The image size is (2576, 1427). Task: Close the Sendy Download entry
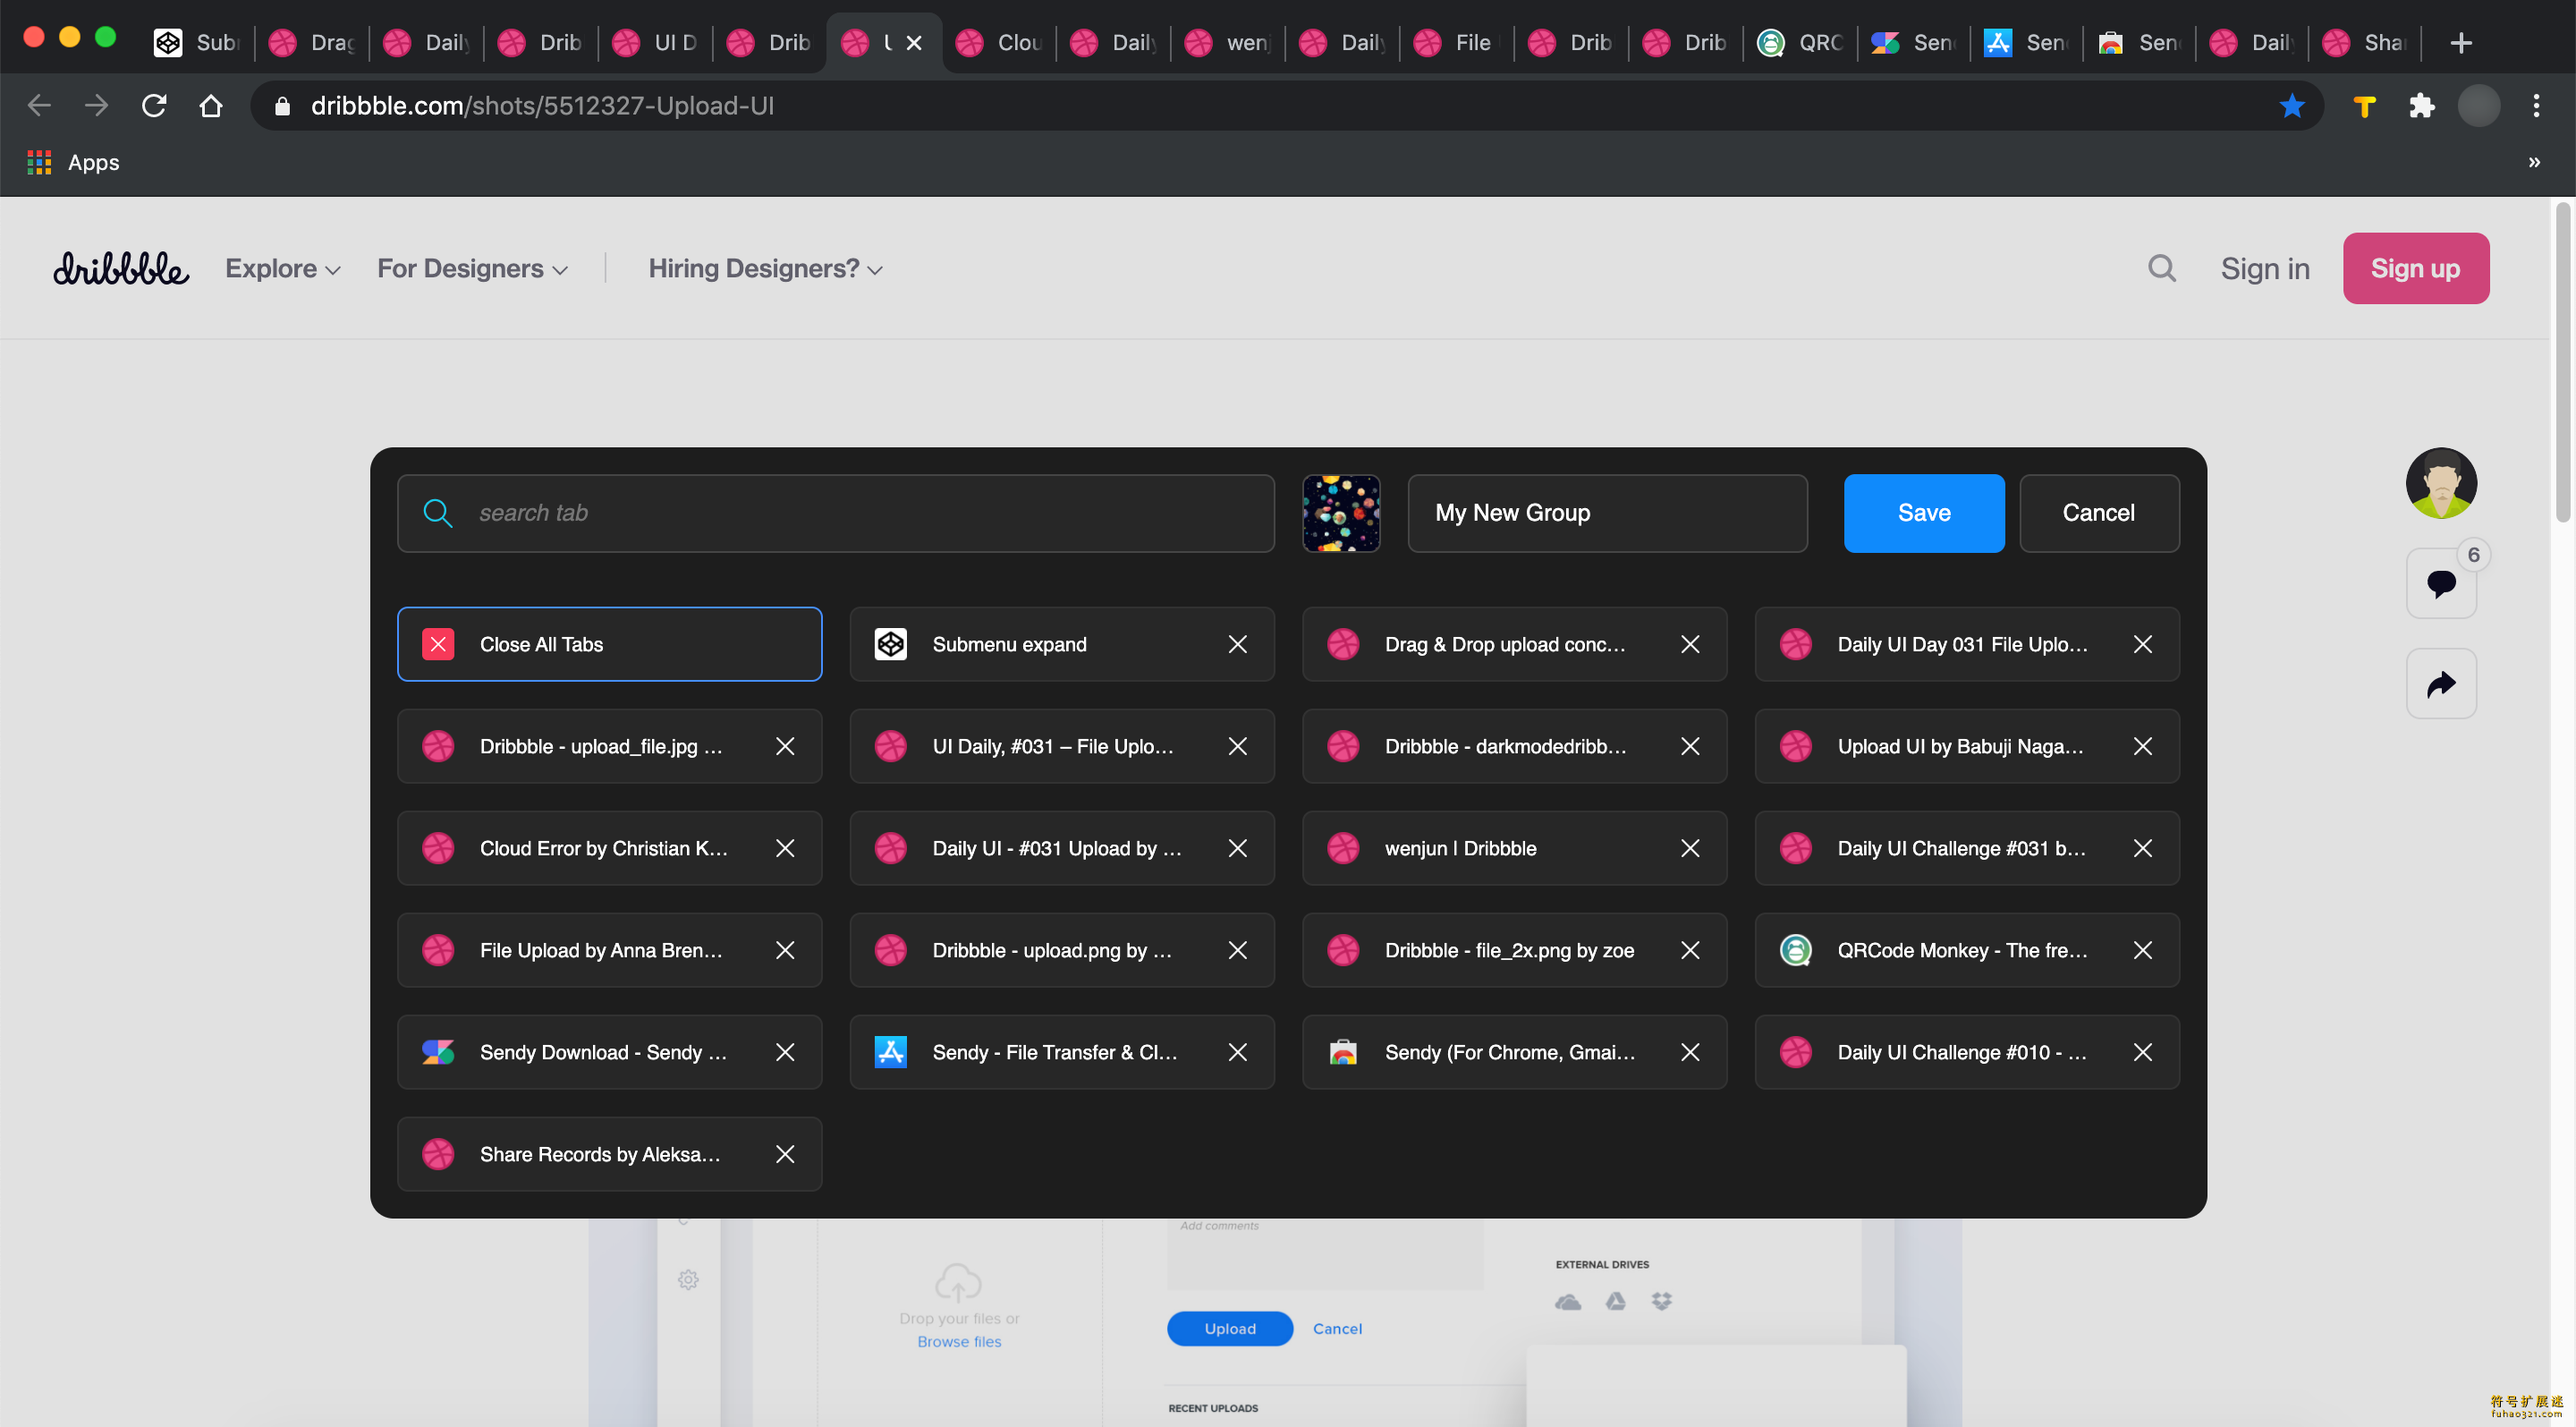click(785, 1052)
